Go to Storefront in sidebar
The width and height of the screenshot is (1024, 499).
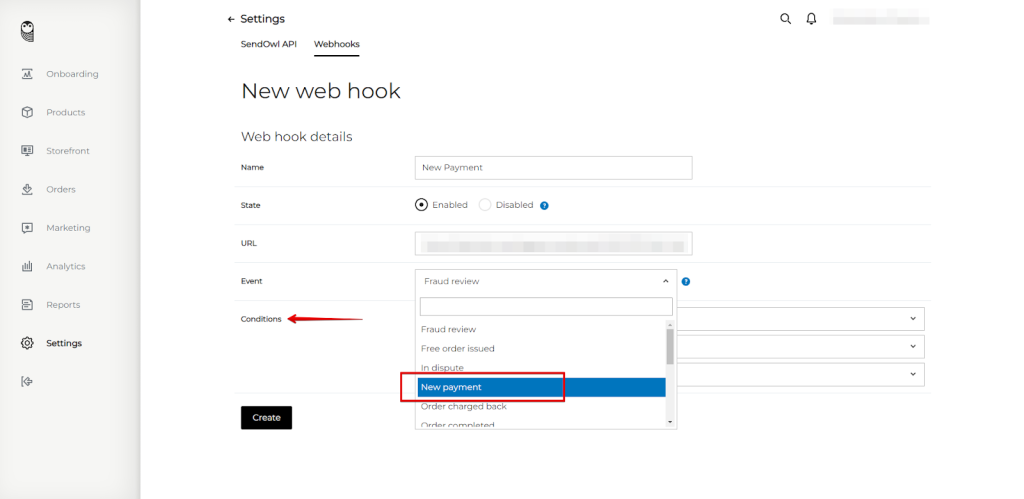(67, 151)
